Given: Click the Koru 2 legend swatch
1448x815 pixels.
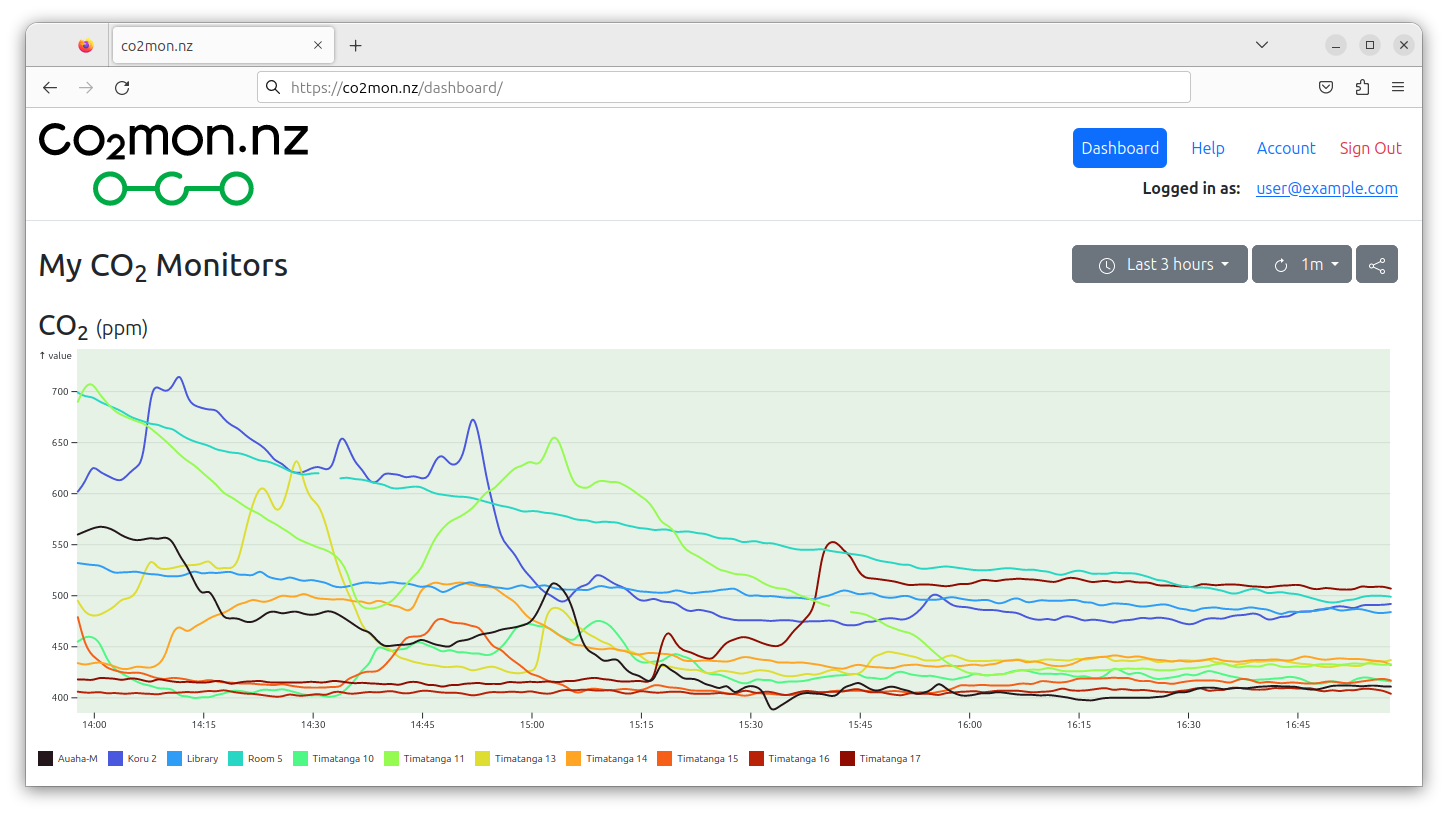Looking at the screenshot, I should tap(115, 758).
